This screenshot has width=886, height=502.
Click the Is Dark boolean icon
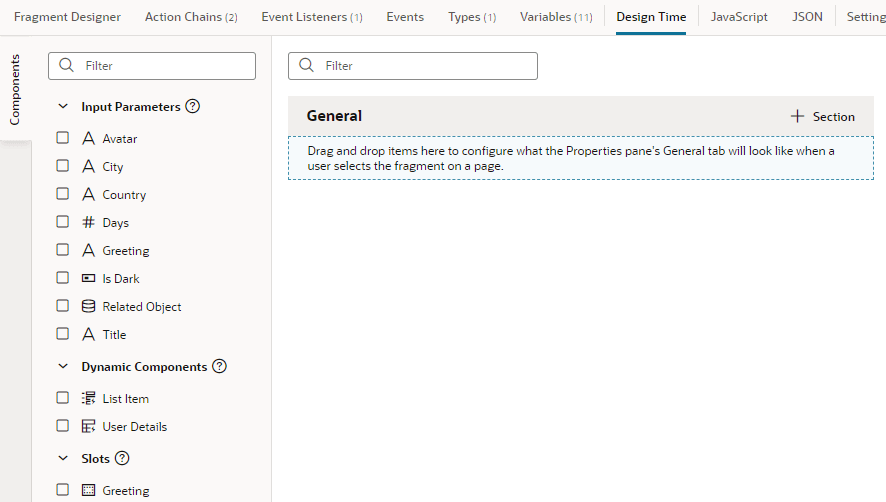point(89,278)
